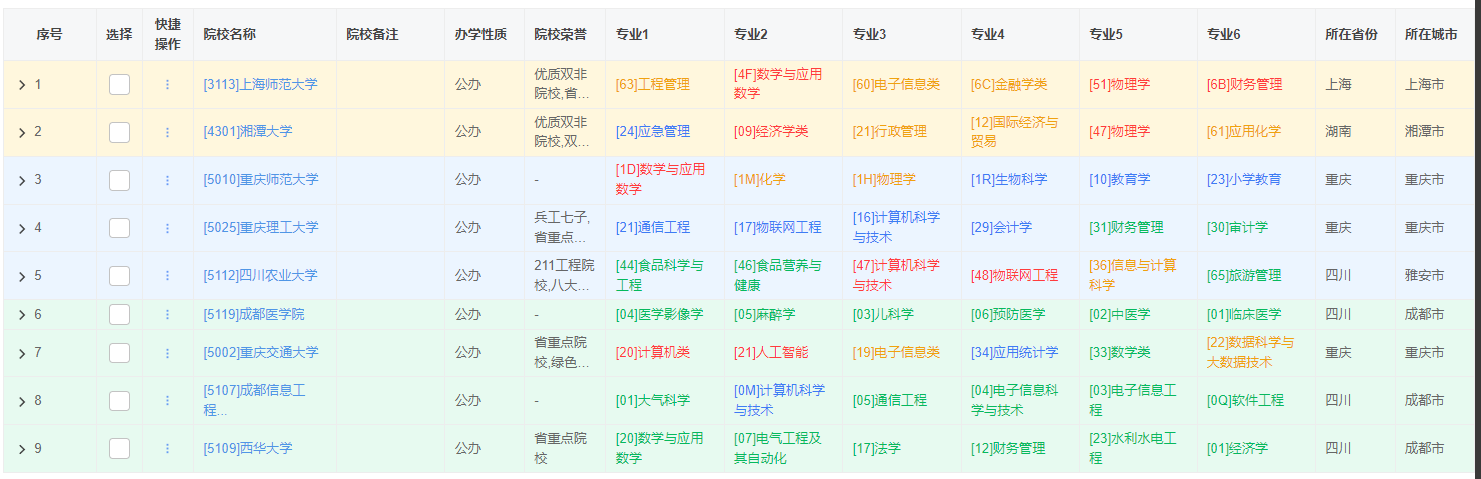1481x479 pixels.
Task: Open quick actions menu for 湘潭大学 row
Action: click(167, 132)
